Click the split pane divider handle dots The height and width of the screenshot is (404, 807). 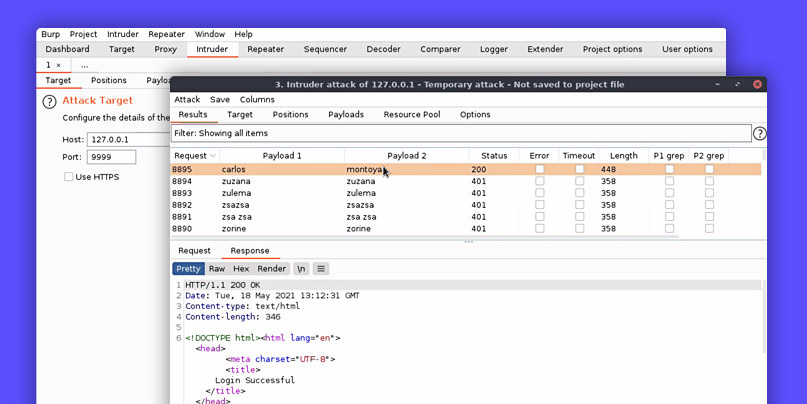[468, 241]
